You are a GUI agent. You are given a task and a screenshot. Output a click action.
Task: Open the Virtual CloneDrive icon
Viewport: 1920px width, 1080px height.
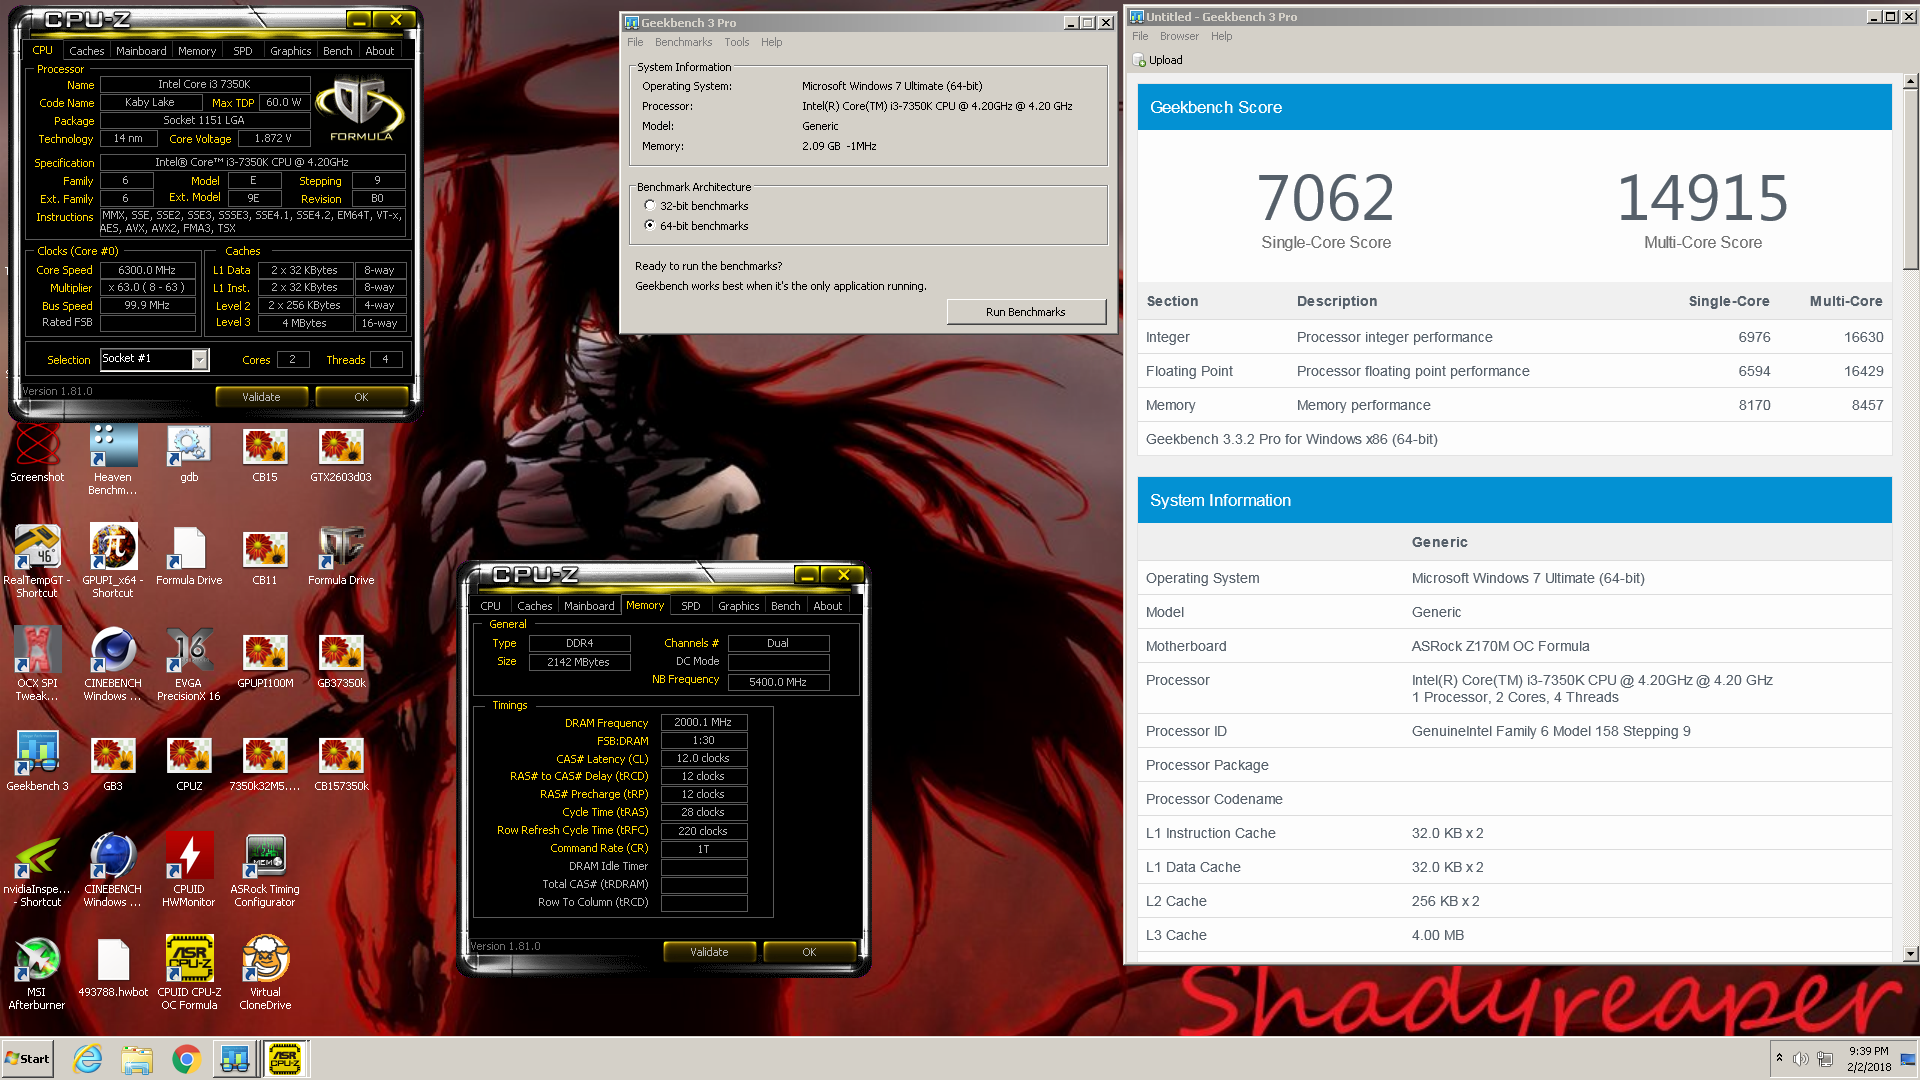(265, 974)
